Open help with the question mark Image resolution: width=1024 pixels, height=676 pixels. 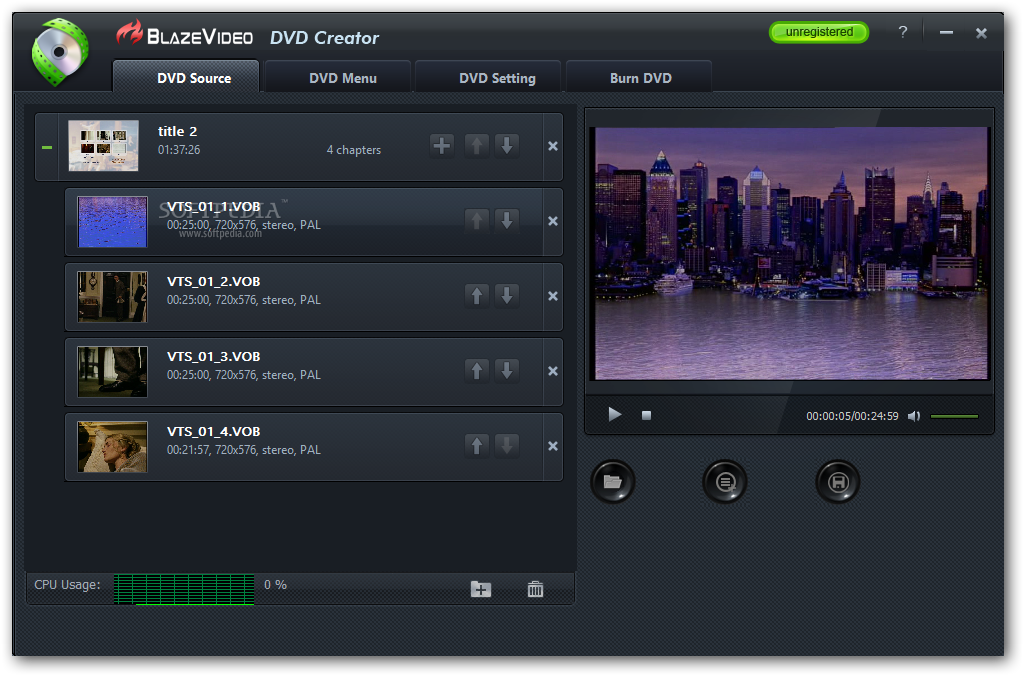[x=903, y=31]
